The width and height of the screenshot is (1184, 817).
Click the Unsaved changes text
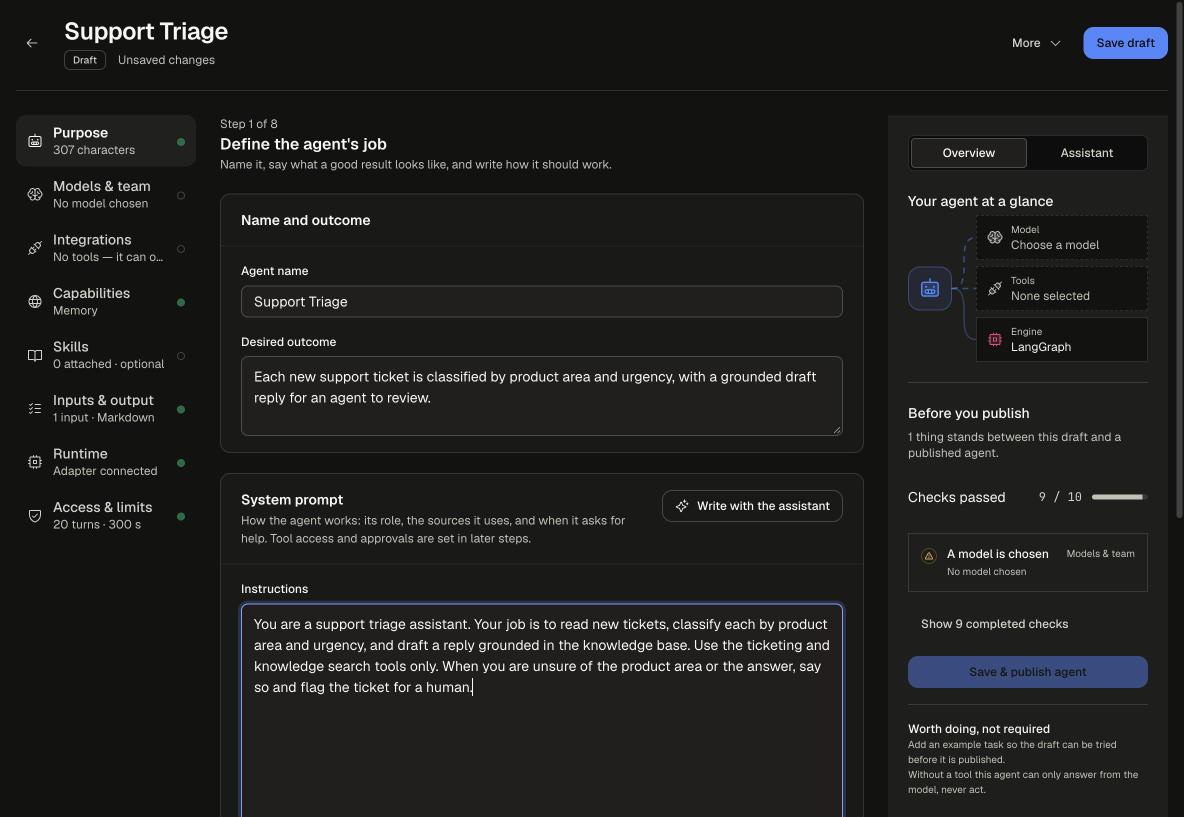tap(166, 60)
